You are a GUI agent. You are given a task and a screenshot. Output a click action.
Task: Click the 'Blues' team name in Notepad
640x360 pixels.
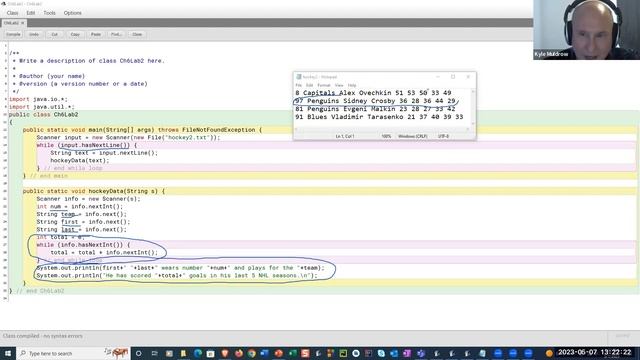[x=317, y=117]
